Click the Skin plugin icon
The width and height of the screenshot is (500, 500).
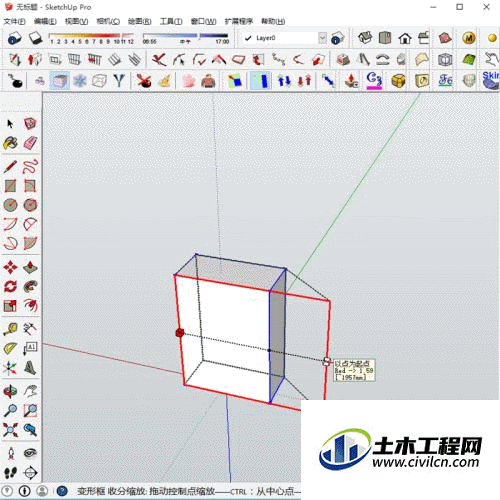pyautogui.click(x=491, y=81)
